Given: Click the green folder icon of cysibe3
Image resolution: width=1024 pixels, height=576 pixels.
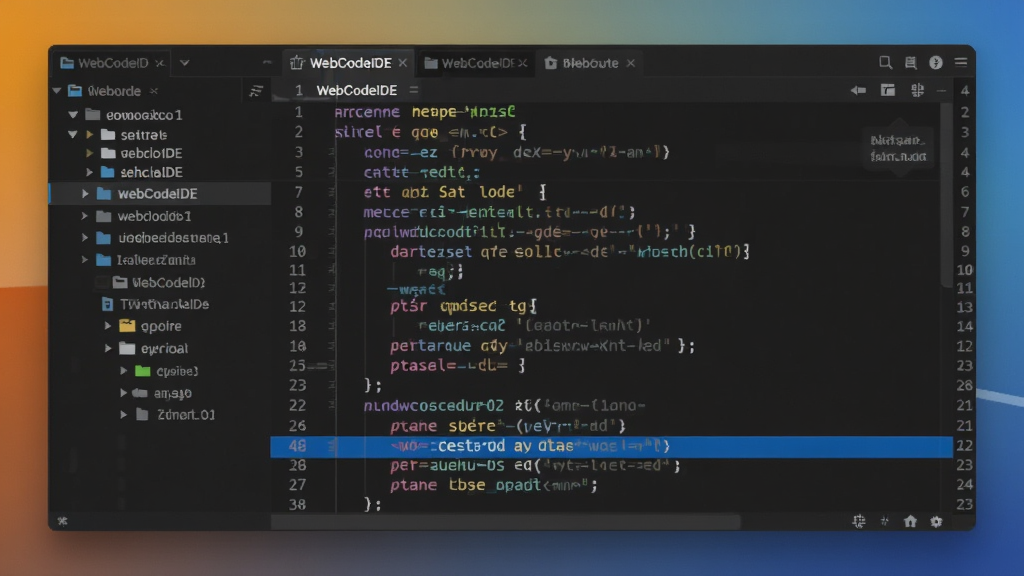Looking at the screenshot, I should pos(142,371).
